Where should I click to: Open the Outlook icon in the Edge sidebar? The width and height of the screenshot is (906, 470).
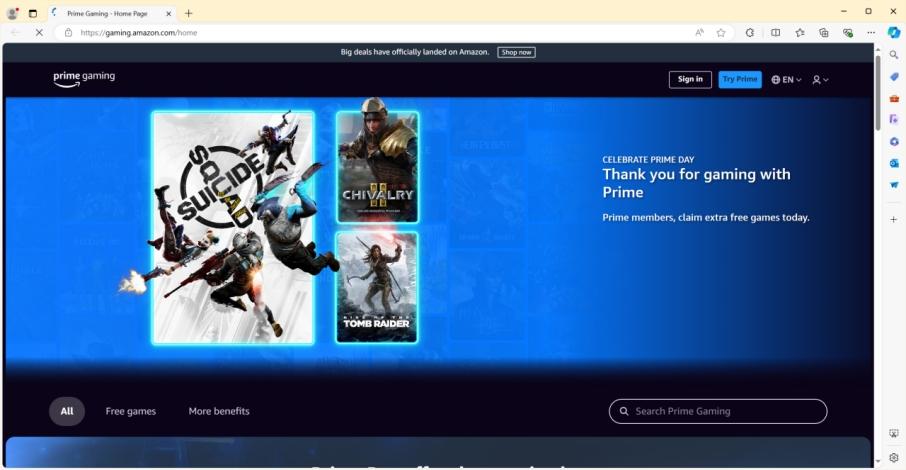pos(894,163)
